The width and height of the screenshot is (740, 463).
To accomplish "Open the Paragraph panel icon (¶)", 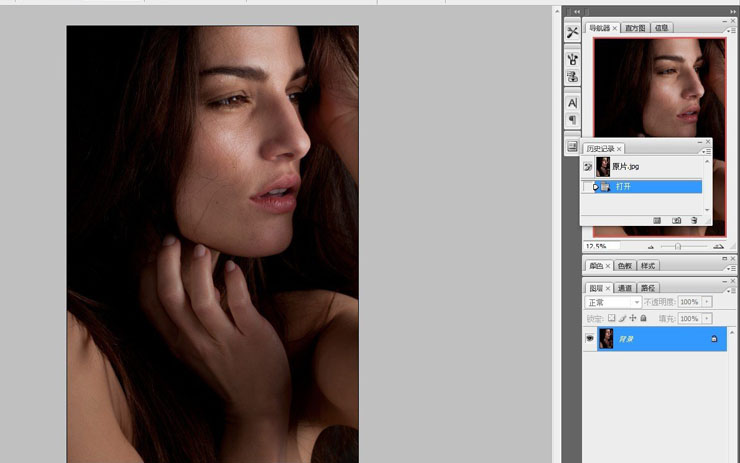I will click(572, 120).
